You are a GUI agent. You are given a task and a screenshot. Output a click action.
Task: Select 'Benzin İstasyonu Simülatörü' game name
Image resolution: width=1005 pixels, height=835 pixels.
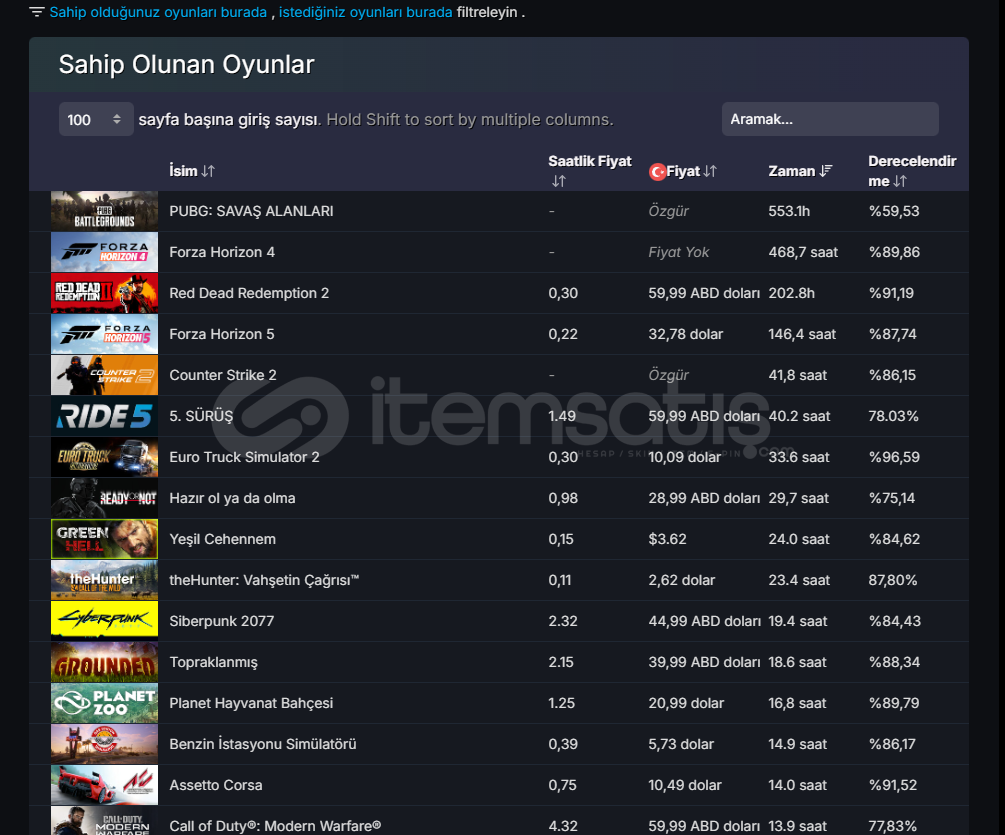point(263,744)
